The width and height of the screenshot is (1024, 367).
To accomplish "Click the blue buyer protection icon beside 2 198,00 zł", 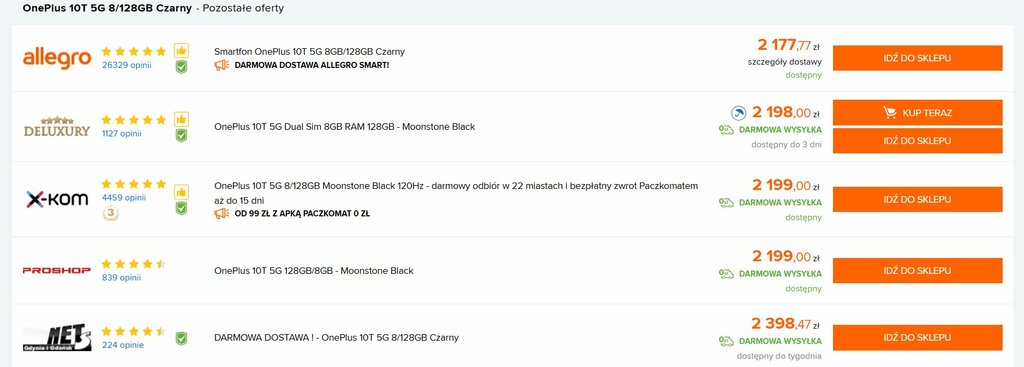I will (738, 114).
